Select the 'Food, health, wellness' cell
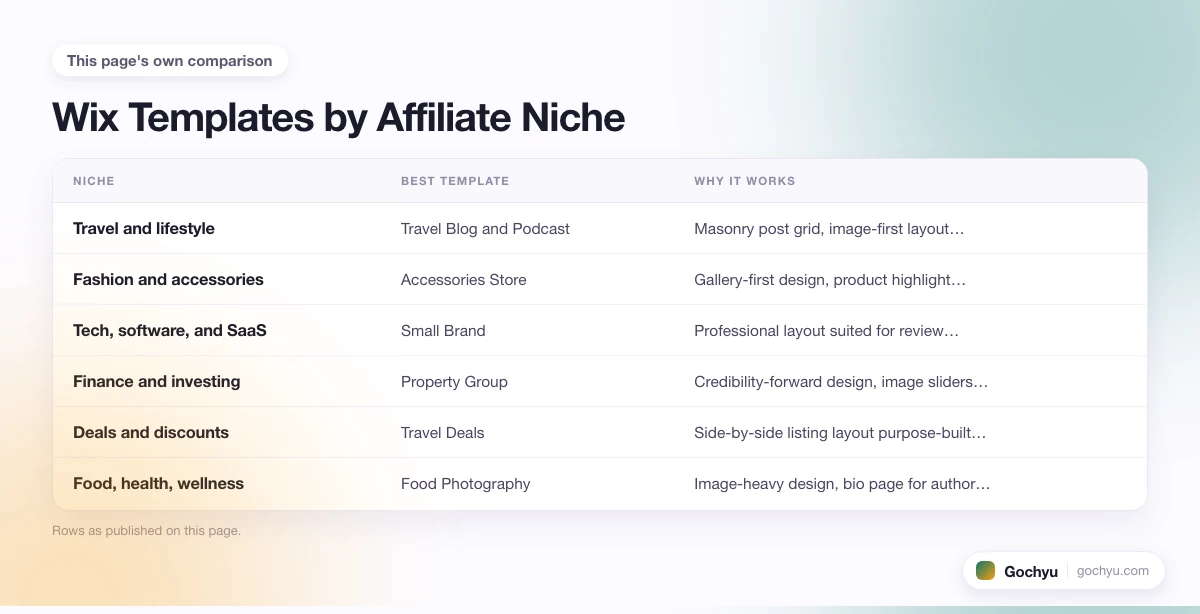1200x614 pixels. pyautogui.click(x=158, y=484)
